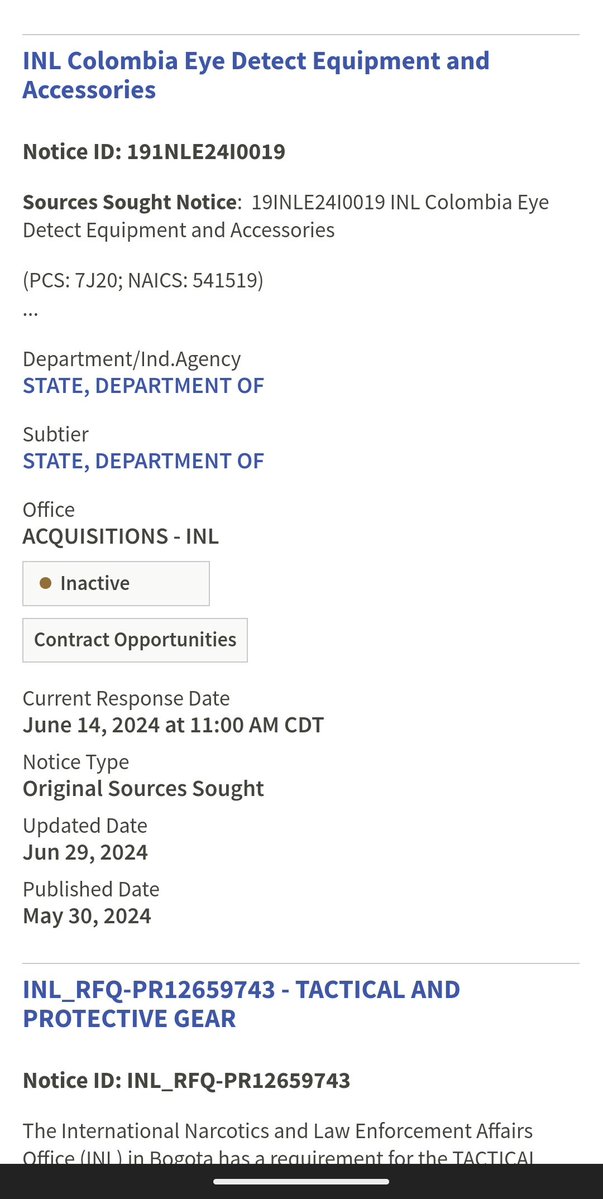
Task: Click the May 30, 2024 published date
Action: [x=87, y=916]
